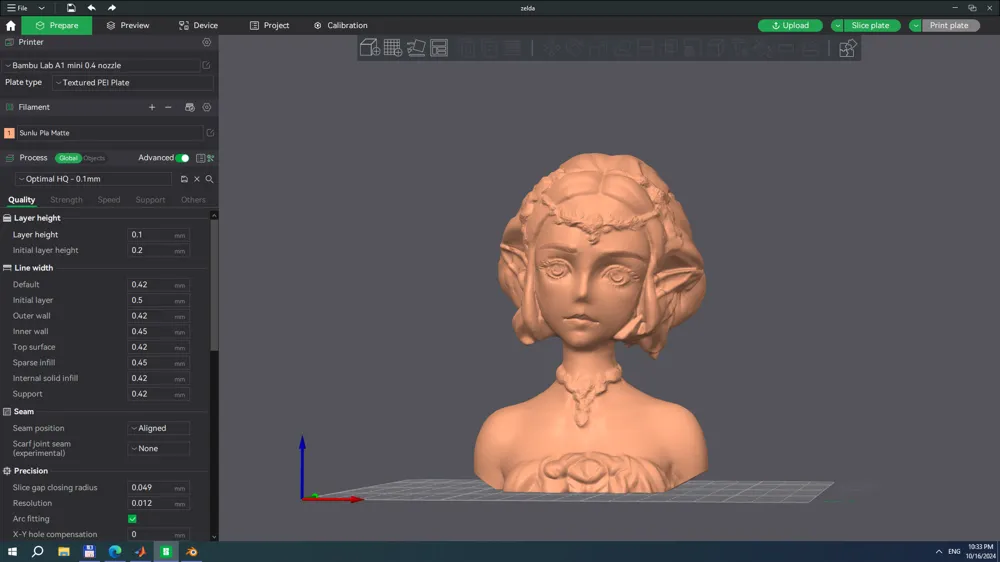Image resolution: width=1000 pixels, height=562 pixels.
Task: Open the Others settings tab
Action: point(193,200)
